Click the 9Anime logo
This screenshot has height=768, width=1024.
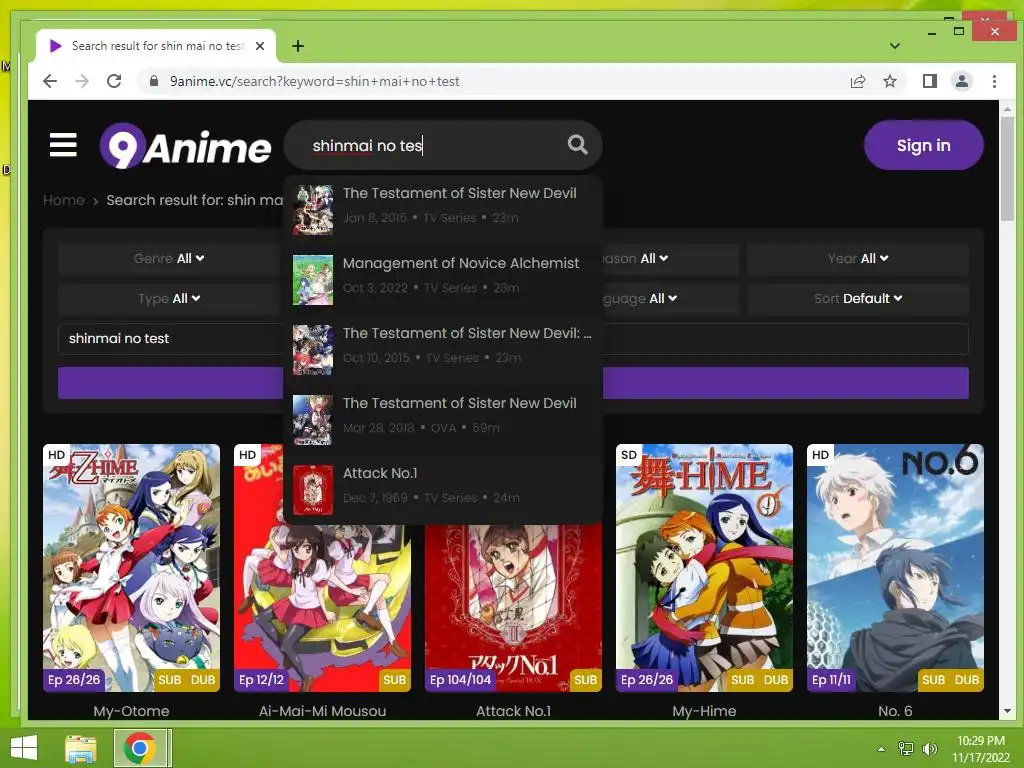pyautogui.click(x=185, y=146)
